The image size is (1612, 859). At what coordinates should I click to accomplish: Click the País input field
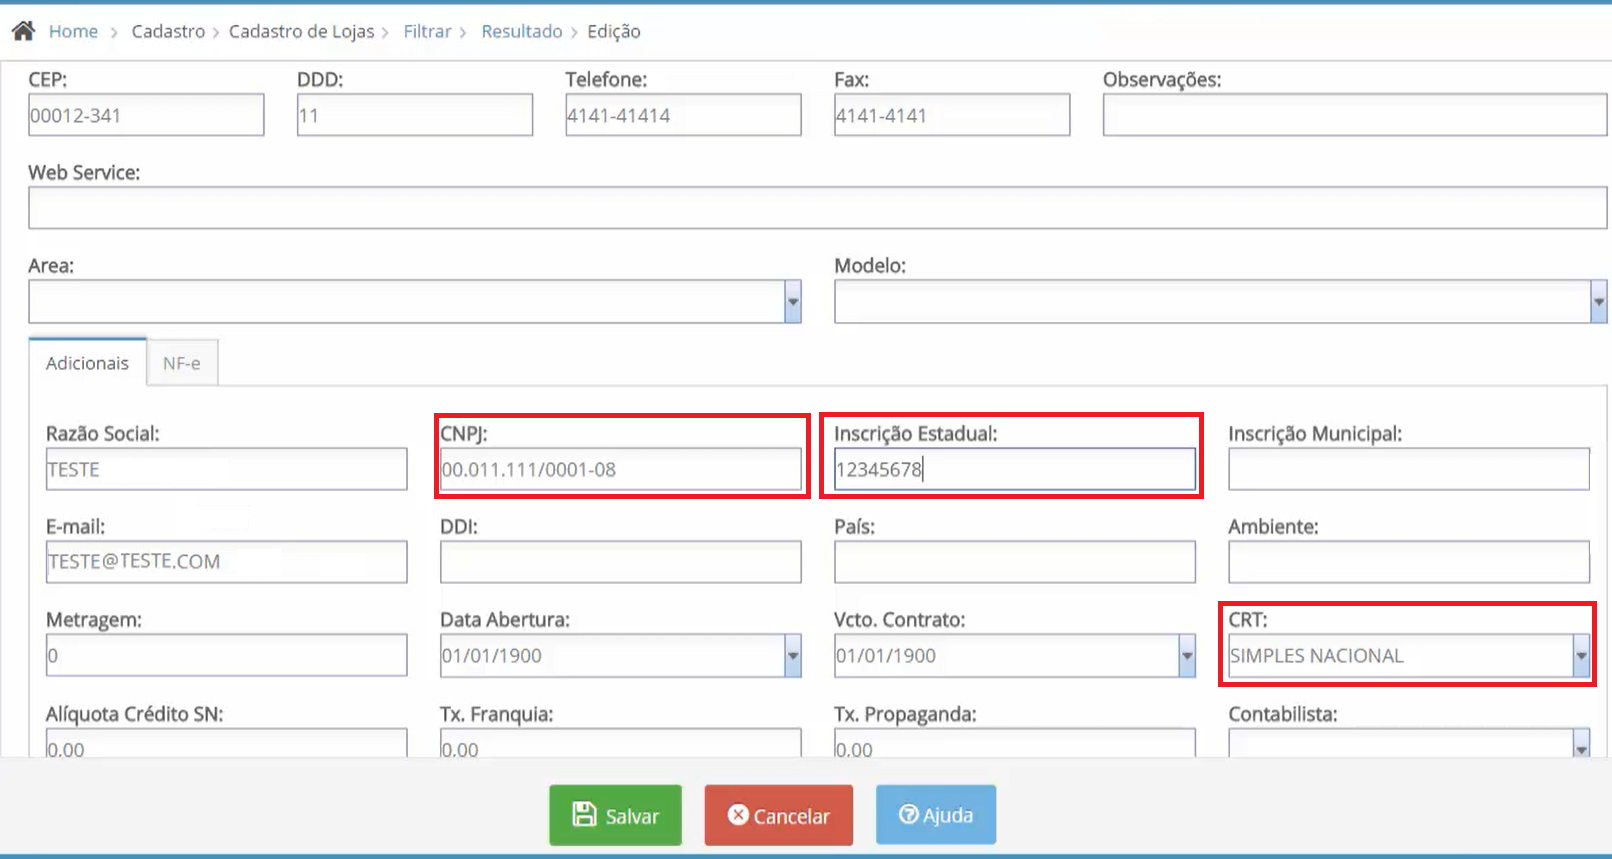click(x=1015, y=562)
